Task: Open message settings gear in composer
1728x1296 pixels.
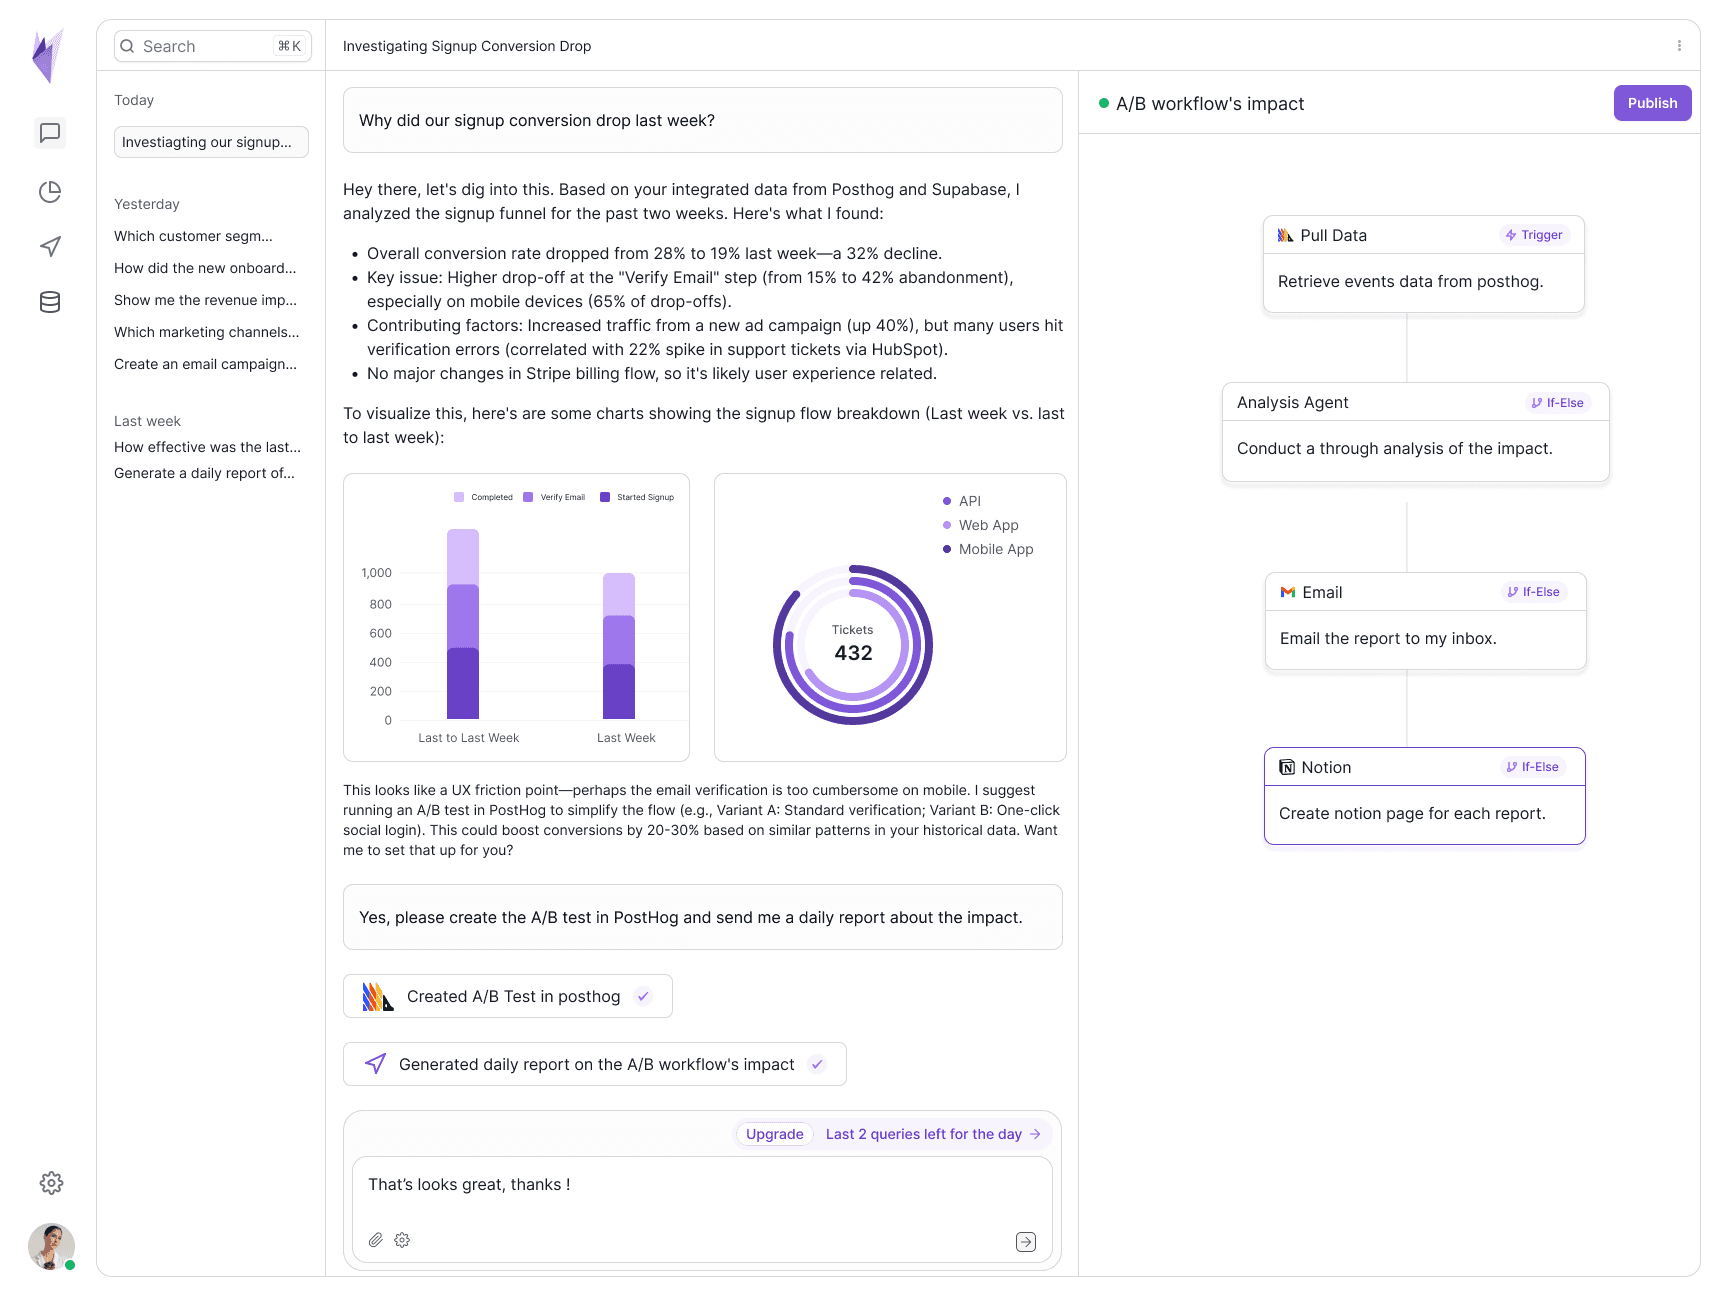Action: pos(402,1240)
